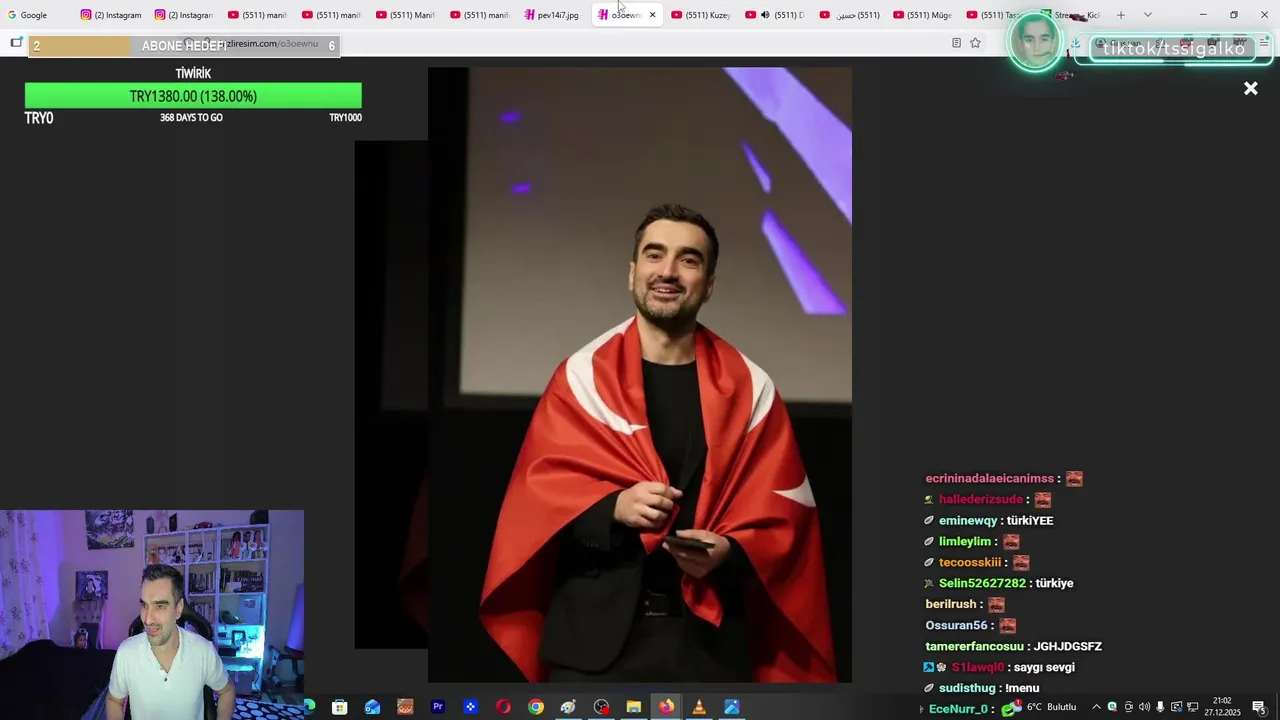The height and width of the screenshot is (720, 1280).
Task: Bookmark this page with the star
Action: (975, 43)
